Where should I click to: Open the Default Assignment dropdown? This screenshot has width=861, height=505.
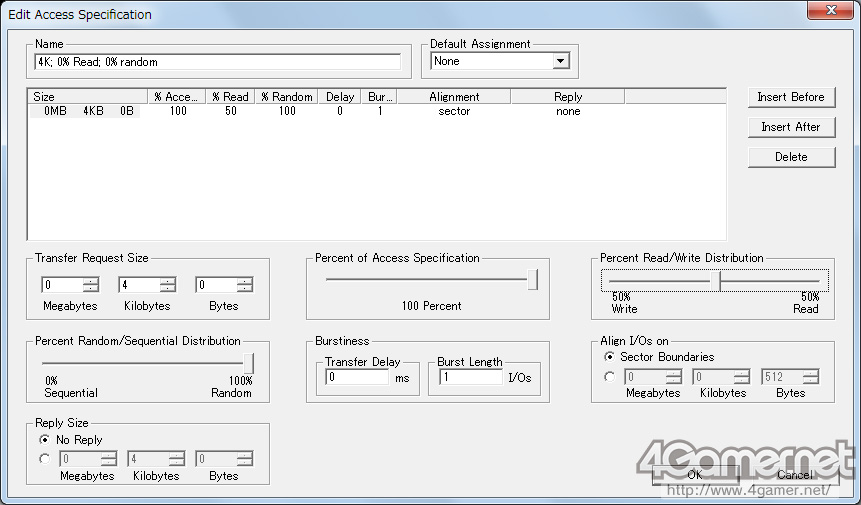point(561,61)
